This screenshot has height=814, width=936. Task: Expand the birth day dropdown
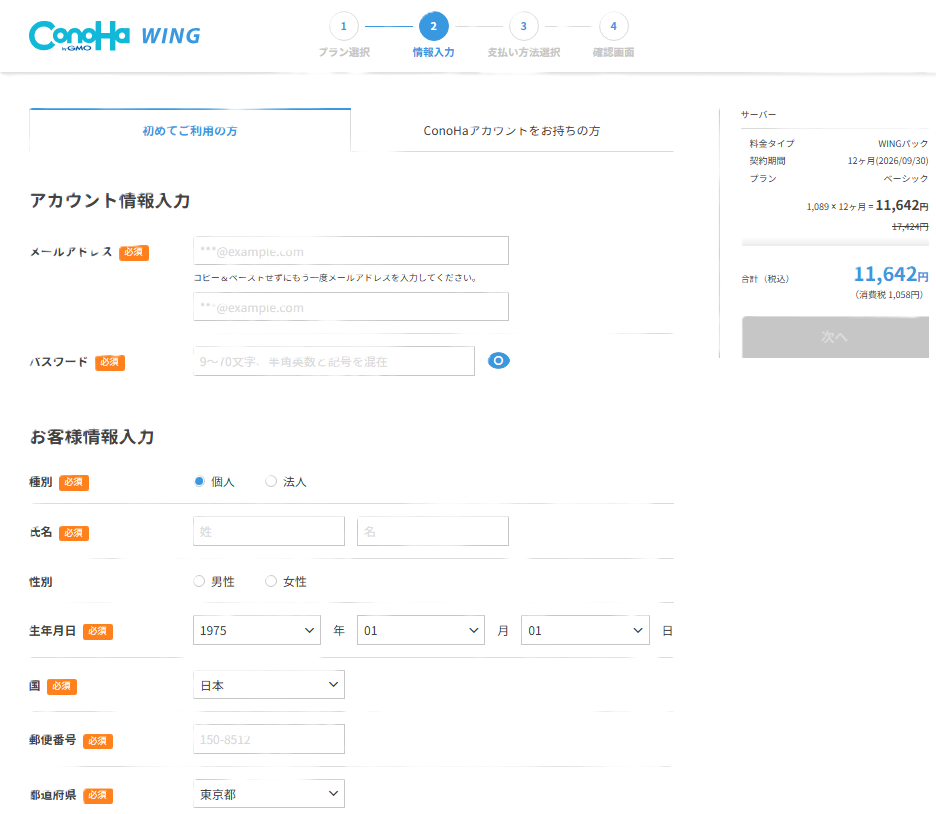(x=585, y=631)
